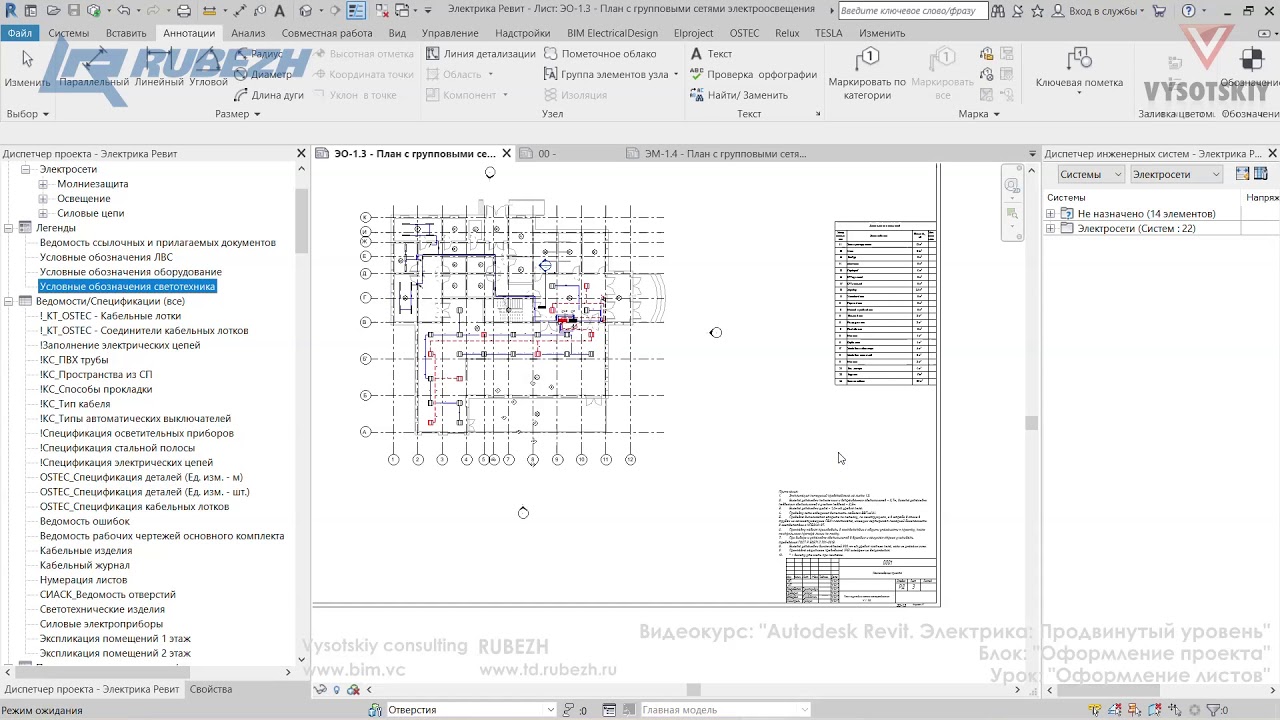
Task: Click the Communication Center satellite icon
Action: tap(1019, 11)
